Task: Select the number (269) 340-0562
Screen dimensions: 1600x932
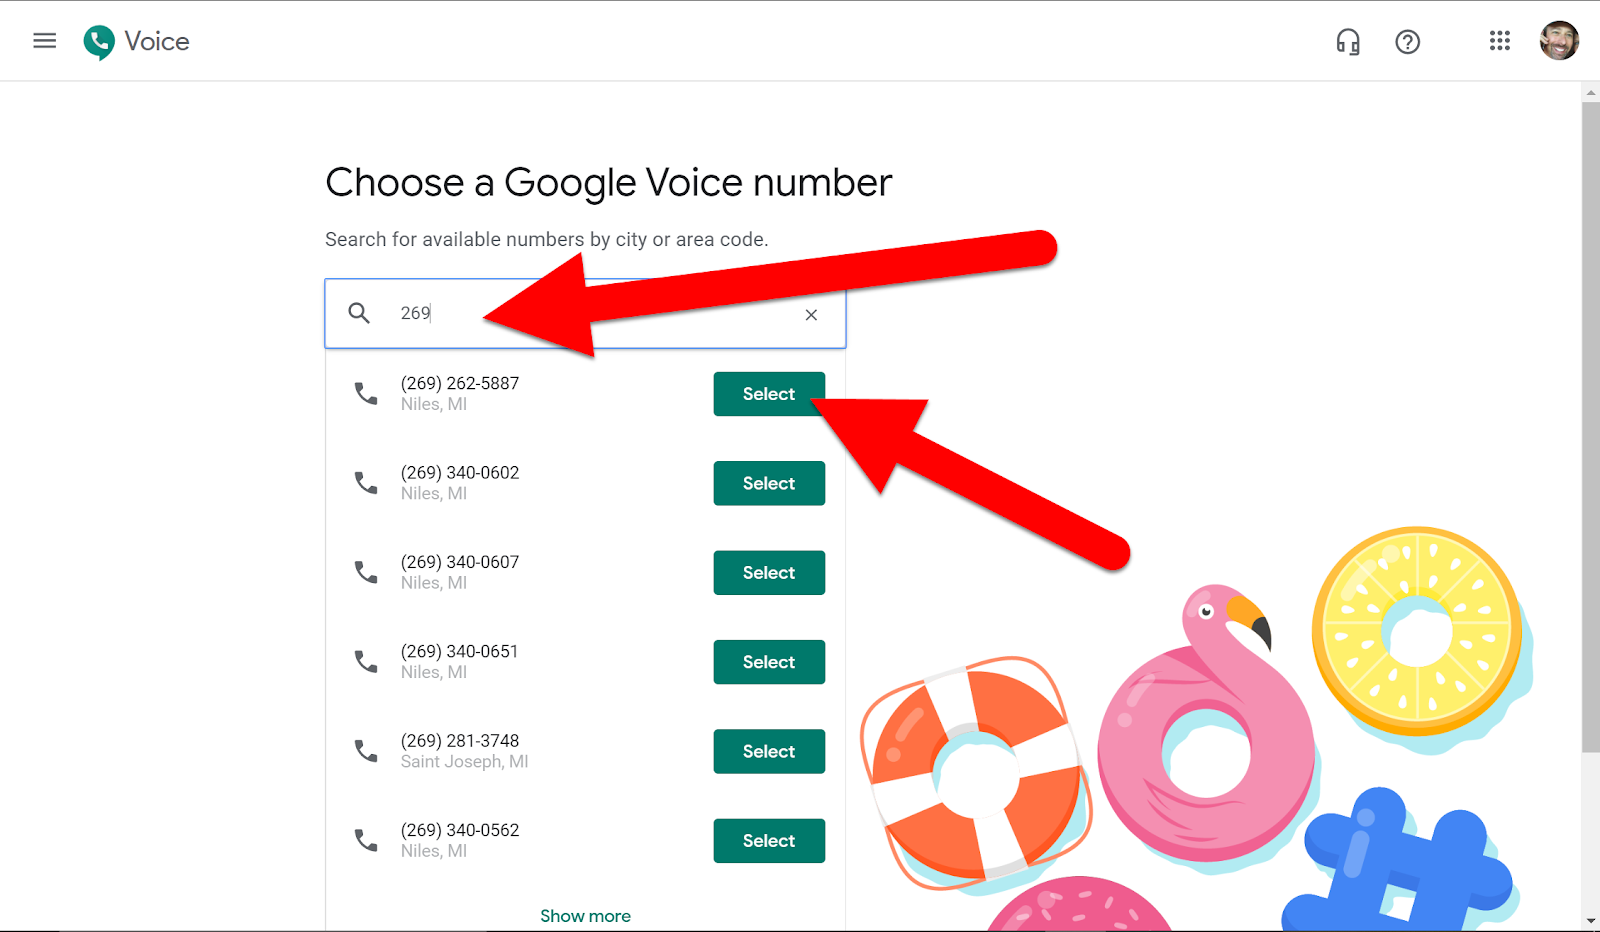Action: 769,841
